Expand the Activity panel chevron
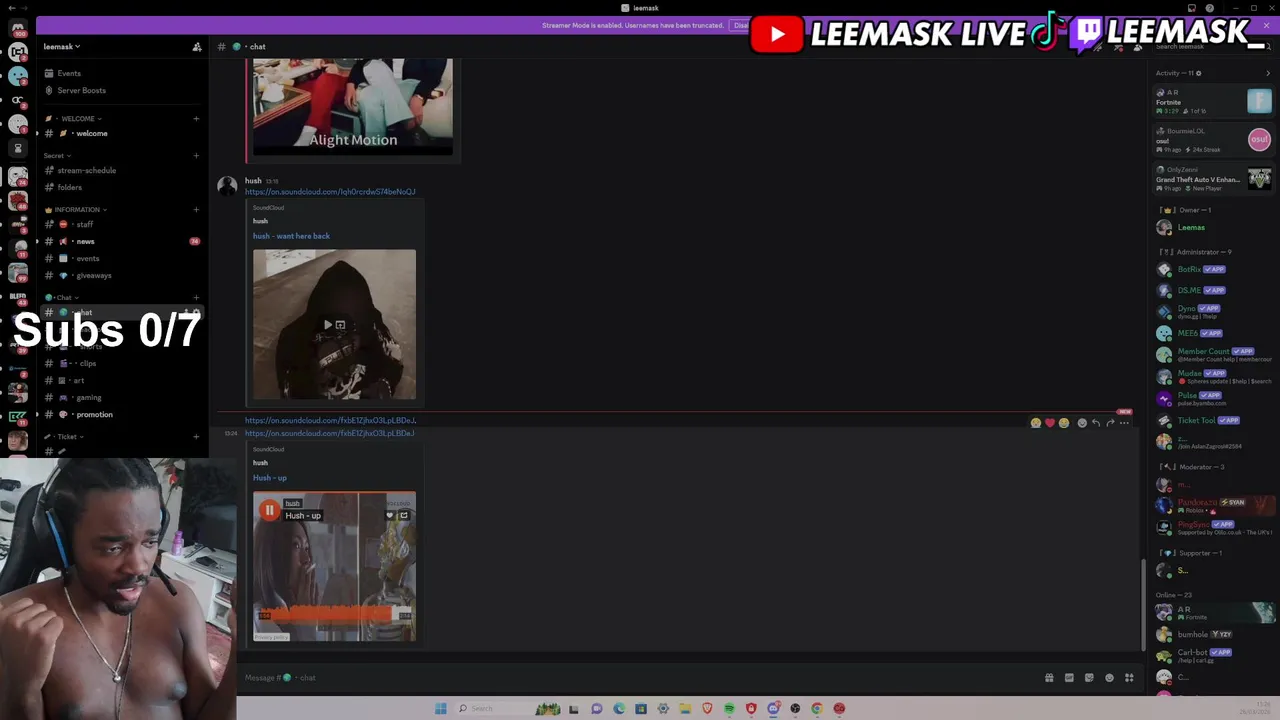Viewport: 1280px width, 720px height. pyautogui.click(x=1268, y=73)
